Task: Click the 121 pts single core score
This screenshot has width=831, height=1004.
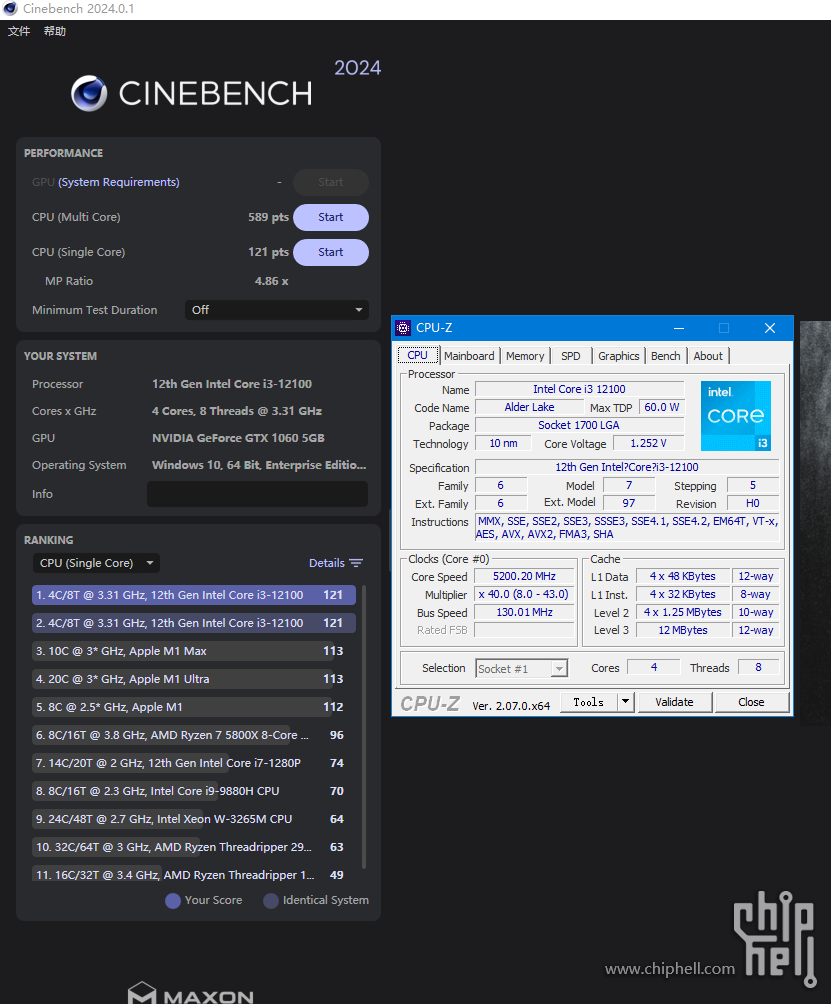Action: tap(268, 252)
